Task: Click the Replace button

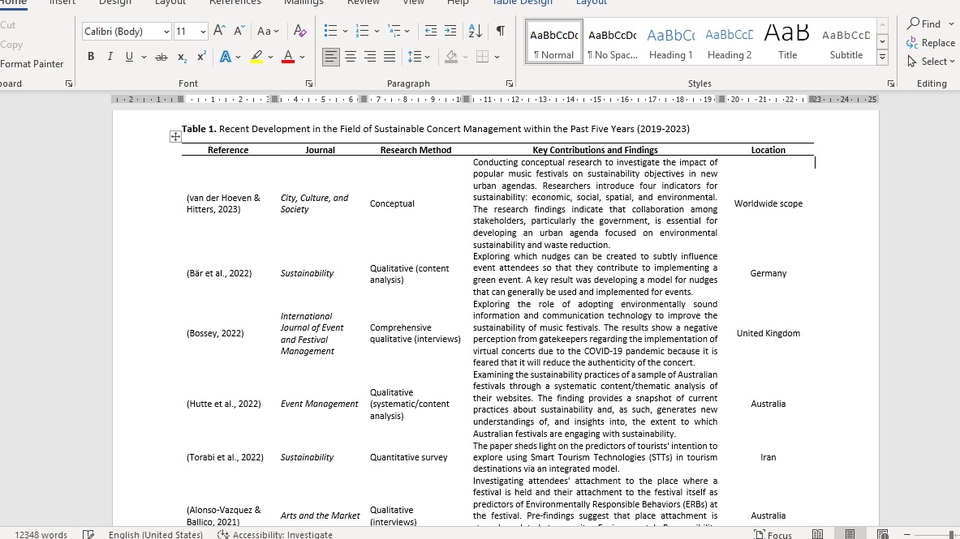Action: click(931, 43)
